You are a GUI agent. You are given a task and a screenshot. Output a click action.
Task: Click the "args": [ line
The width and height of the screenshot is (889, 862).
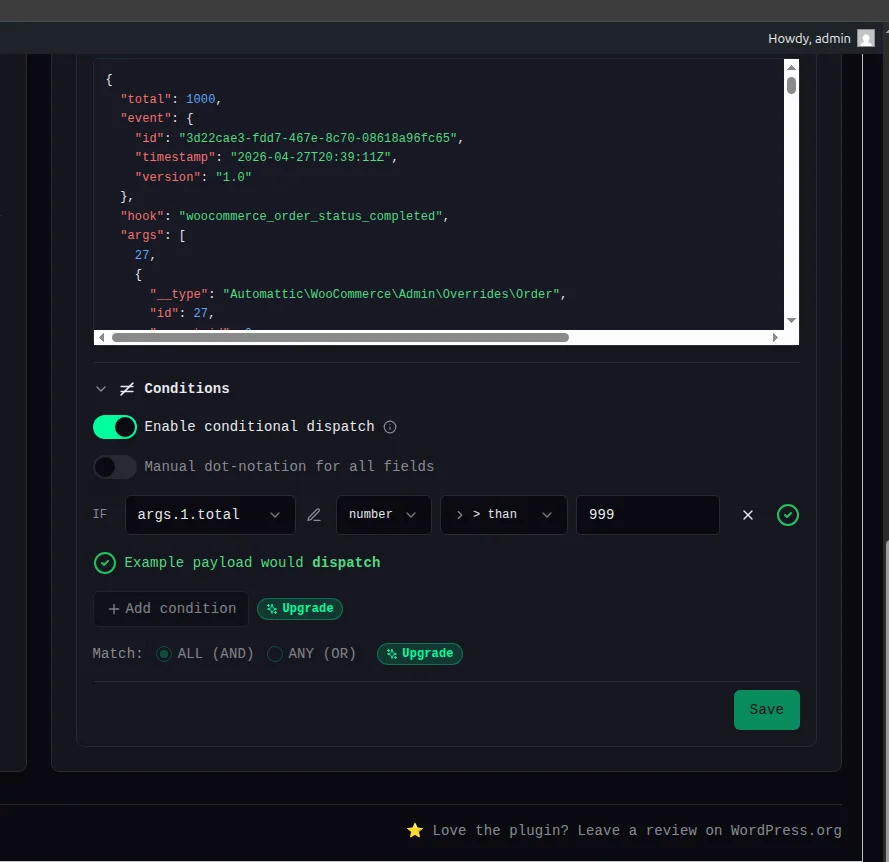[153, 235]
